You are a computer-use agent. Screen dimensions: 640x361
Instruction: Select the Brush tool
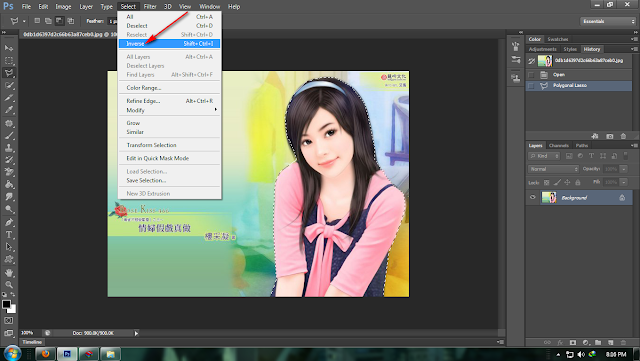click(9, 135)
